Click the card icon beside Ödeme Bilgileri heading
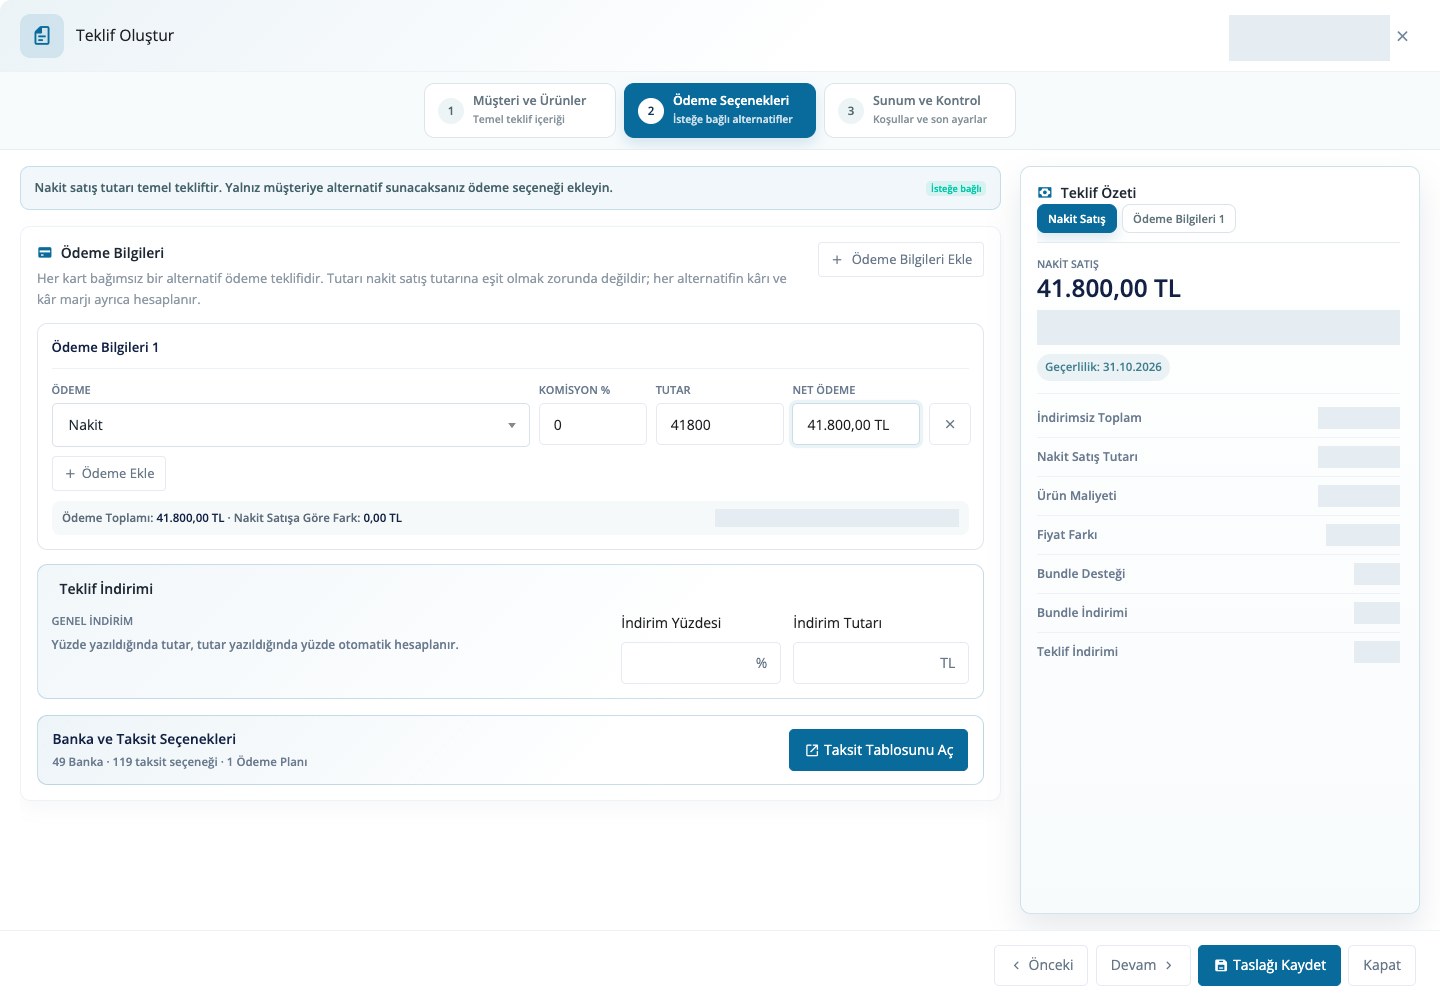Screen dimensions: 1440x1000 click(45, 253)
